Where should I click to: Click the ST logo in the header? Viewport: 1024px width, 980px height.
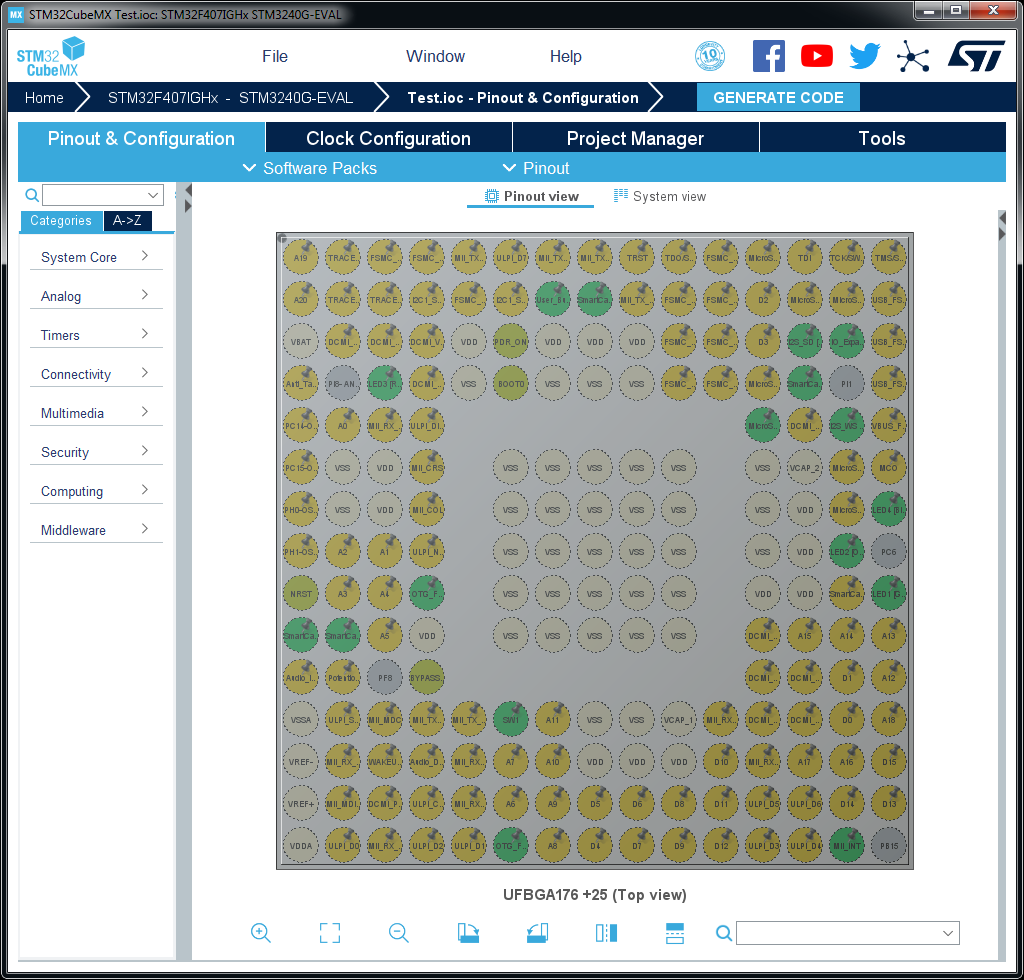(977, 56)
